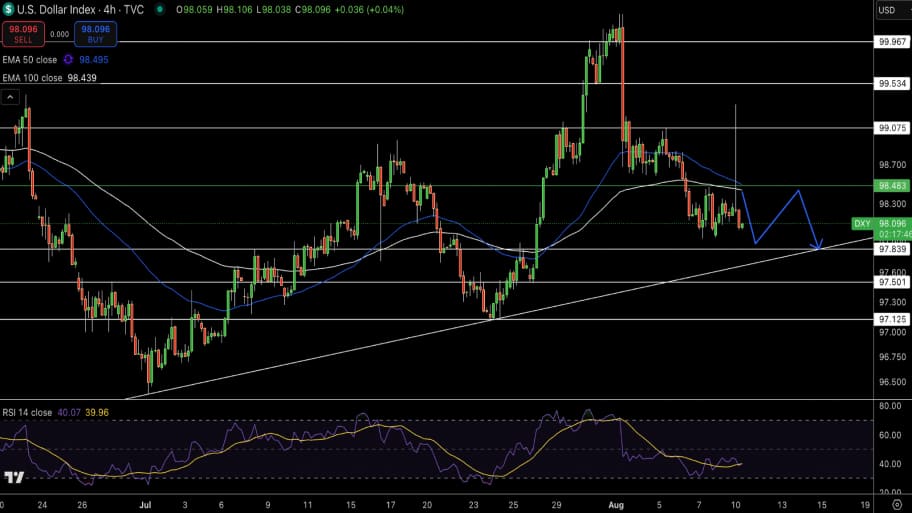The width and height of the screenshot is (912, 513).
Task: Click the dollar symbol logo next to the chart title
Action: [8, 9]
